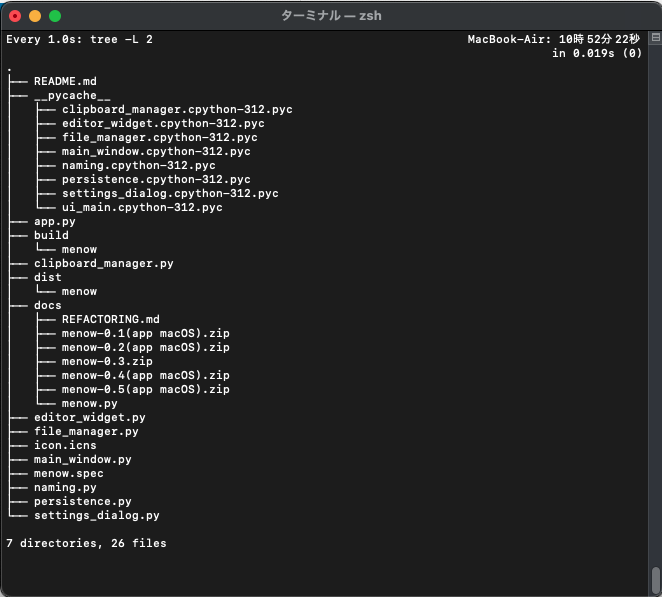Click menow-0.3.zip

click(107, 361)
